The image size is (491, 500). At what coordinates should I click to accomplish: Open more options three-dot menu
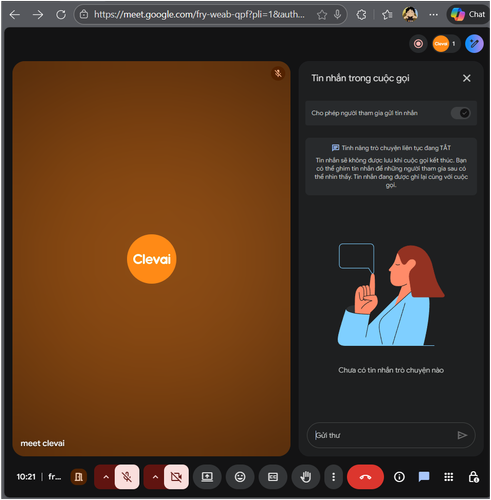[x=333, y=477]
